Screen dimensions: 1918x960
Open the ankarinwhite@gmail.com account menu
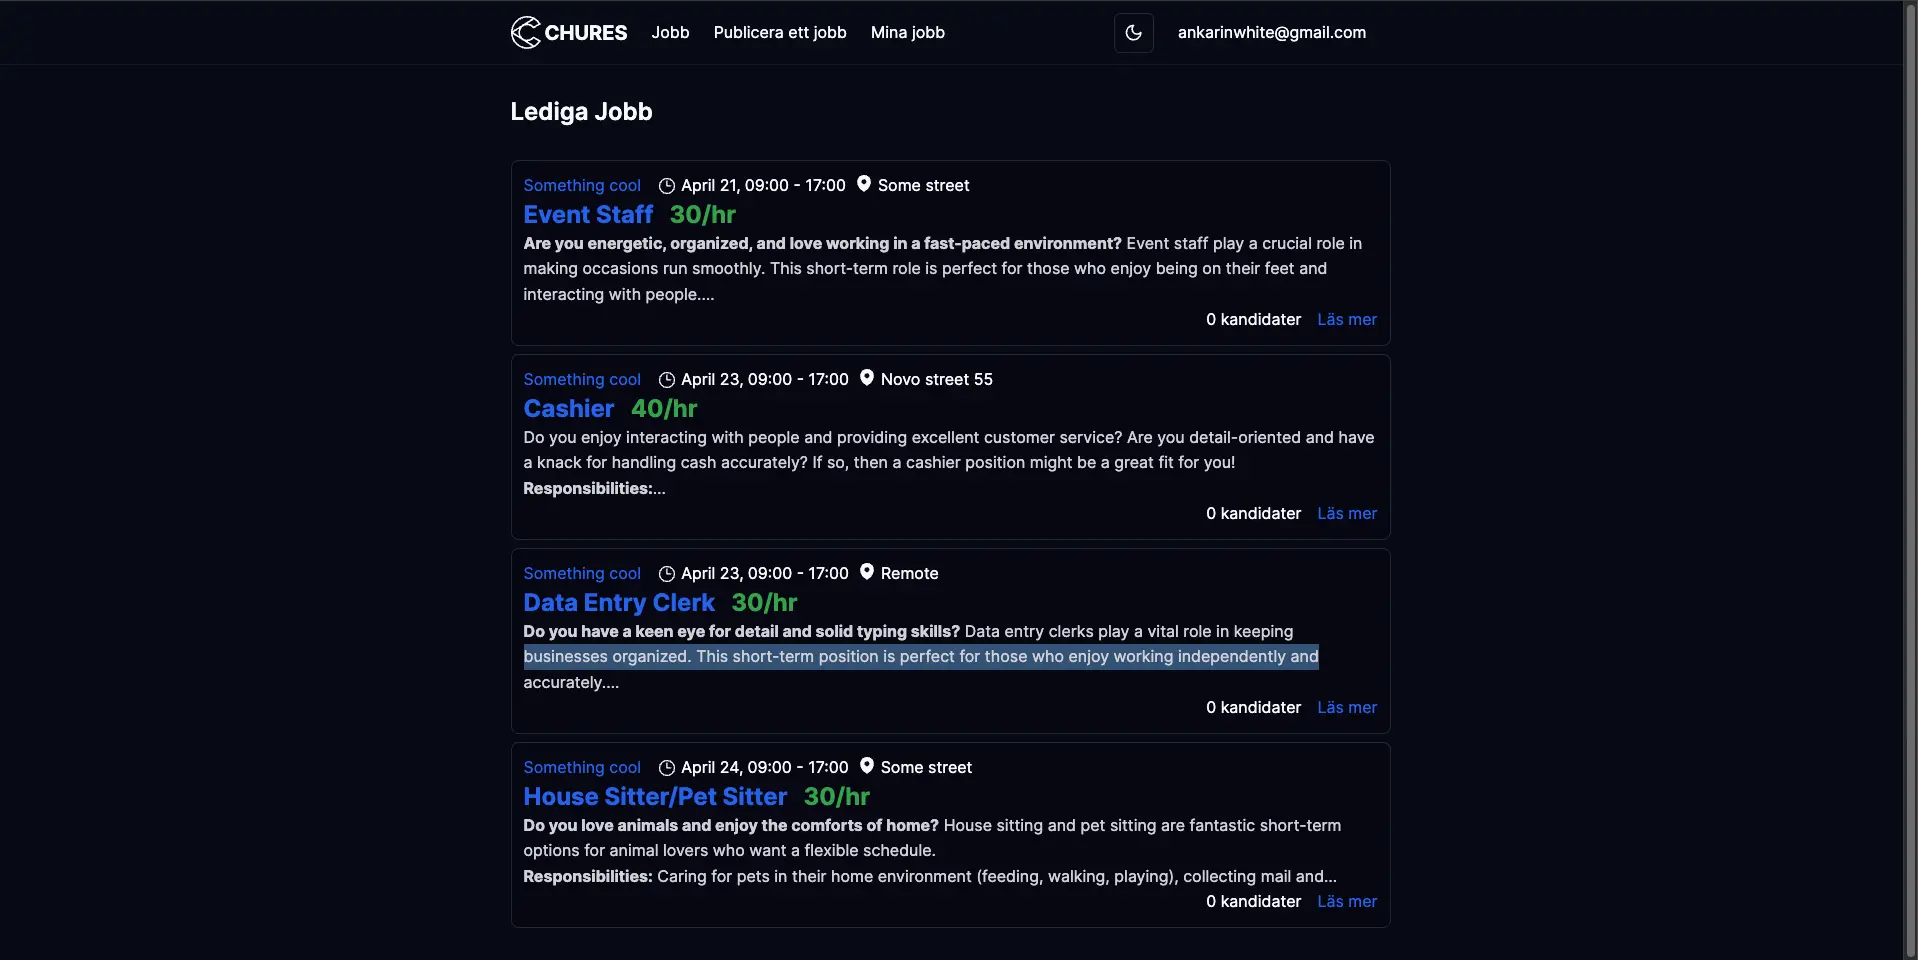(1271, 33)
